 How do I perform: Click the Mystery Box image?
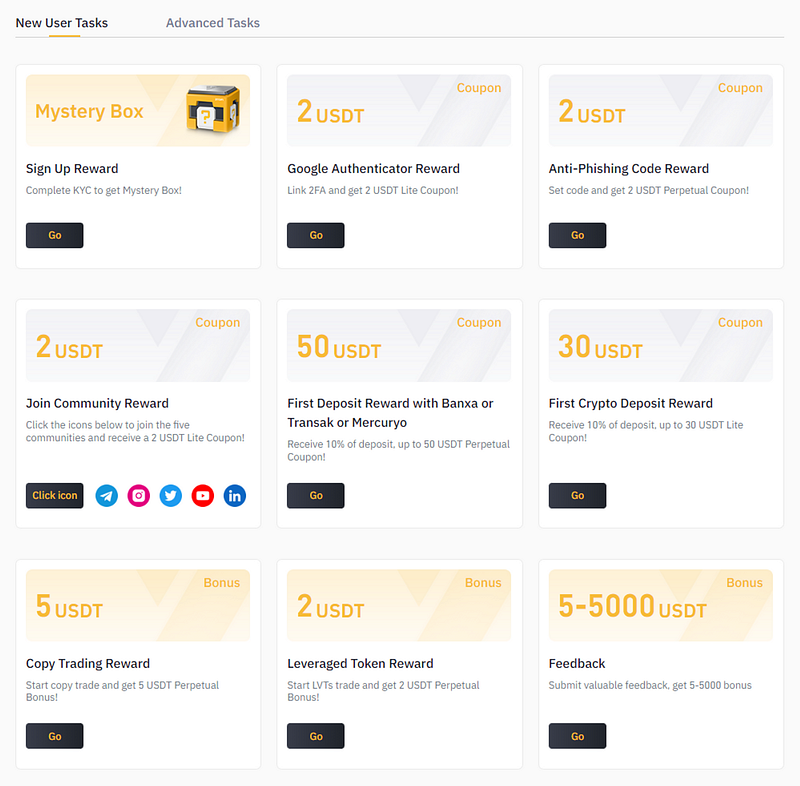(213, 109)
